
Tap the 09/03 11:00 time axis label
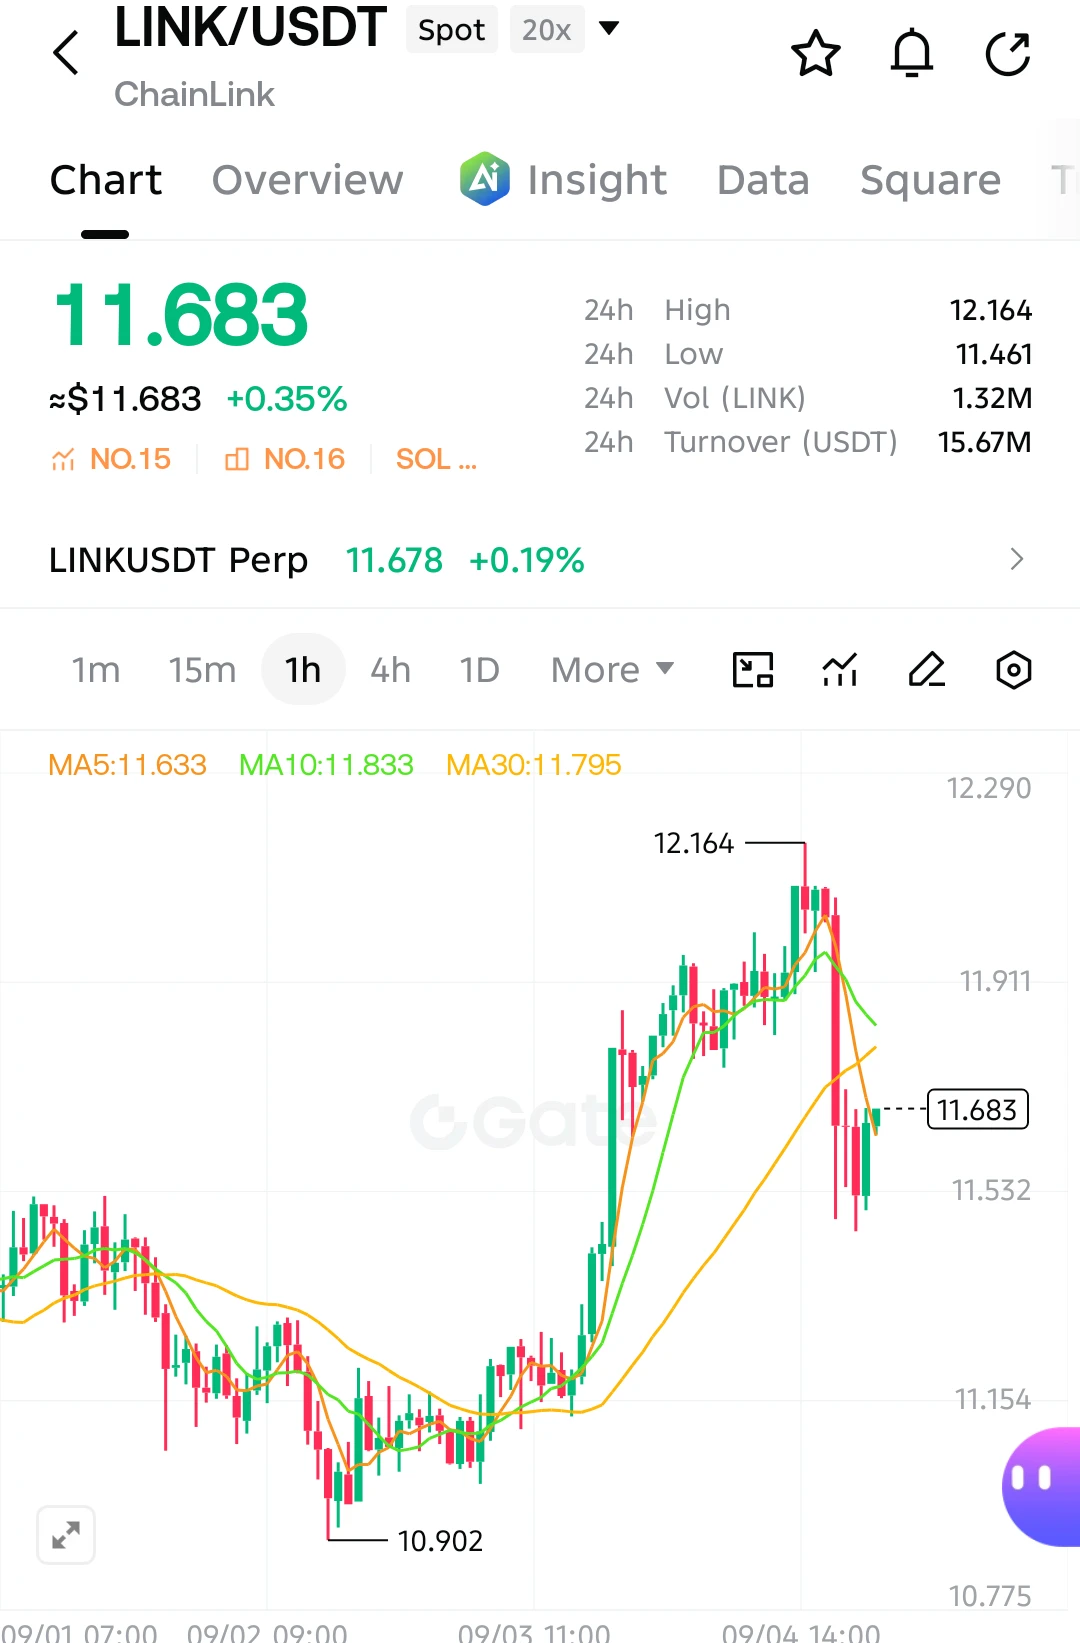[533, 1633]
